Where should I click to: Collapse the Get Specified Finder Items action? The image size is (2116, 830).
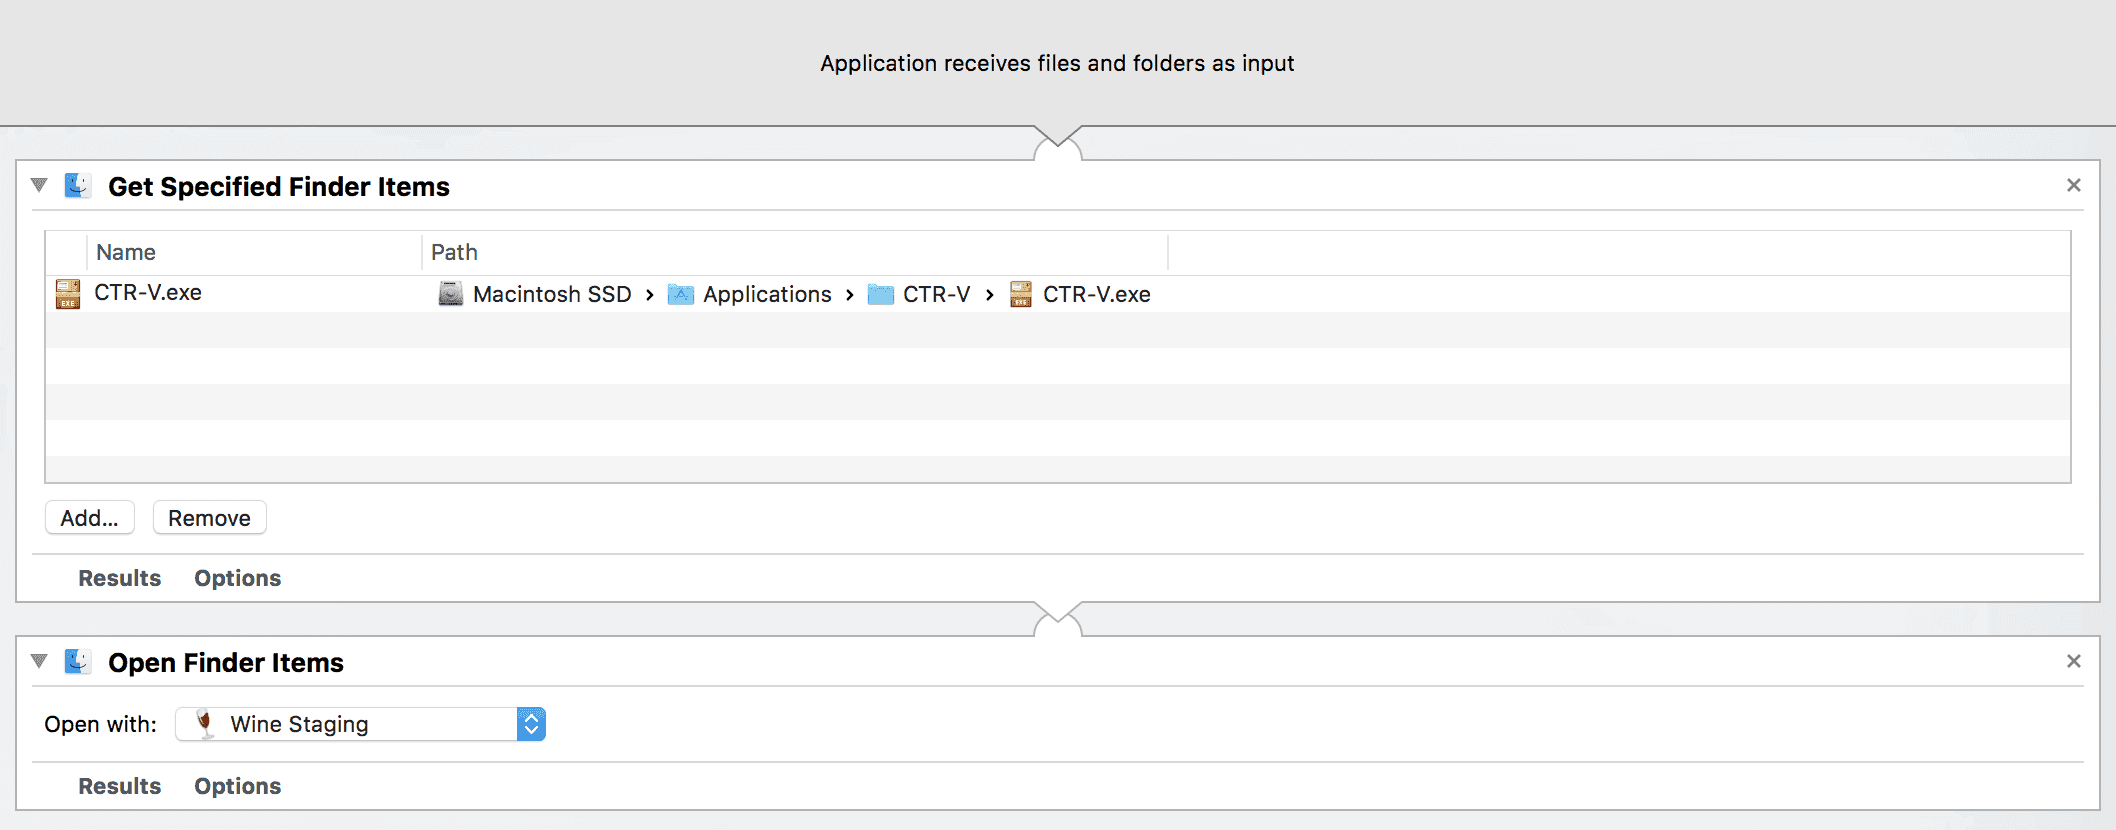39,185
